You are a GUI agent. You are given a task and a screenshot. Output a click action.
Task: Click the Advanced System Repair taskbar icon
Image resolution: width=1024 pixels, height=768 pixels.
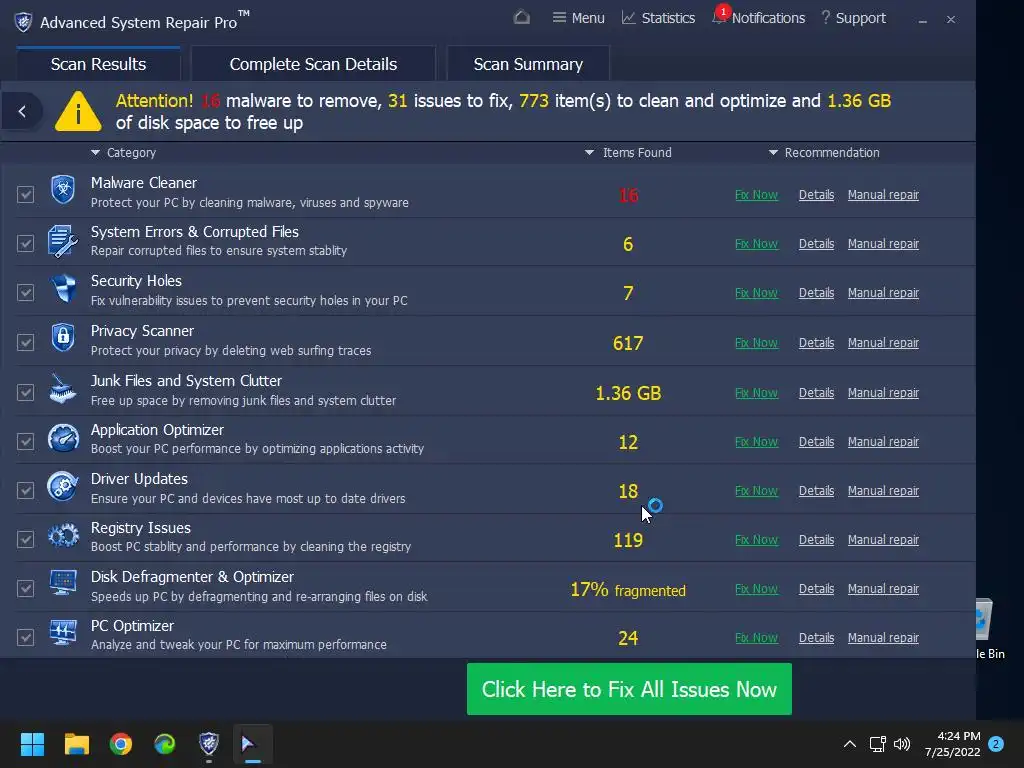(209, 743)
